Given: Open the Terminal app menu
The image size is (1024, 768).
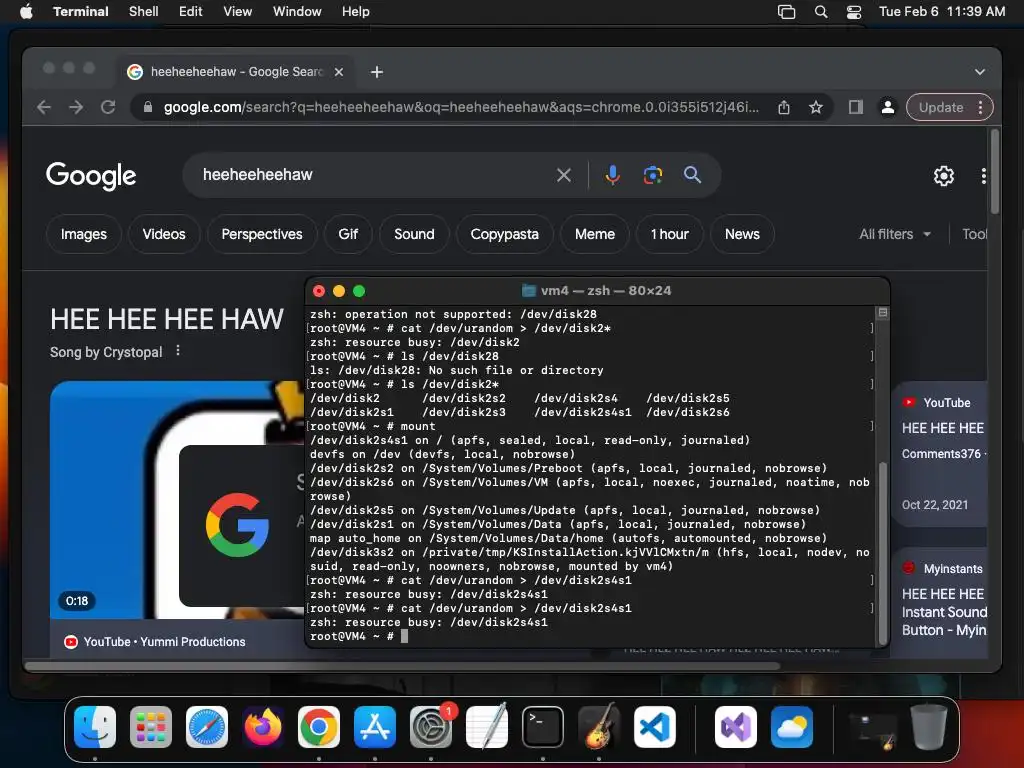Looking at the screenshot, I should [81, 11].
